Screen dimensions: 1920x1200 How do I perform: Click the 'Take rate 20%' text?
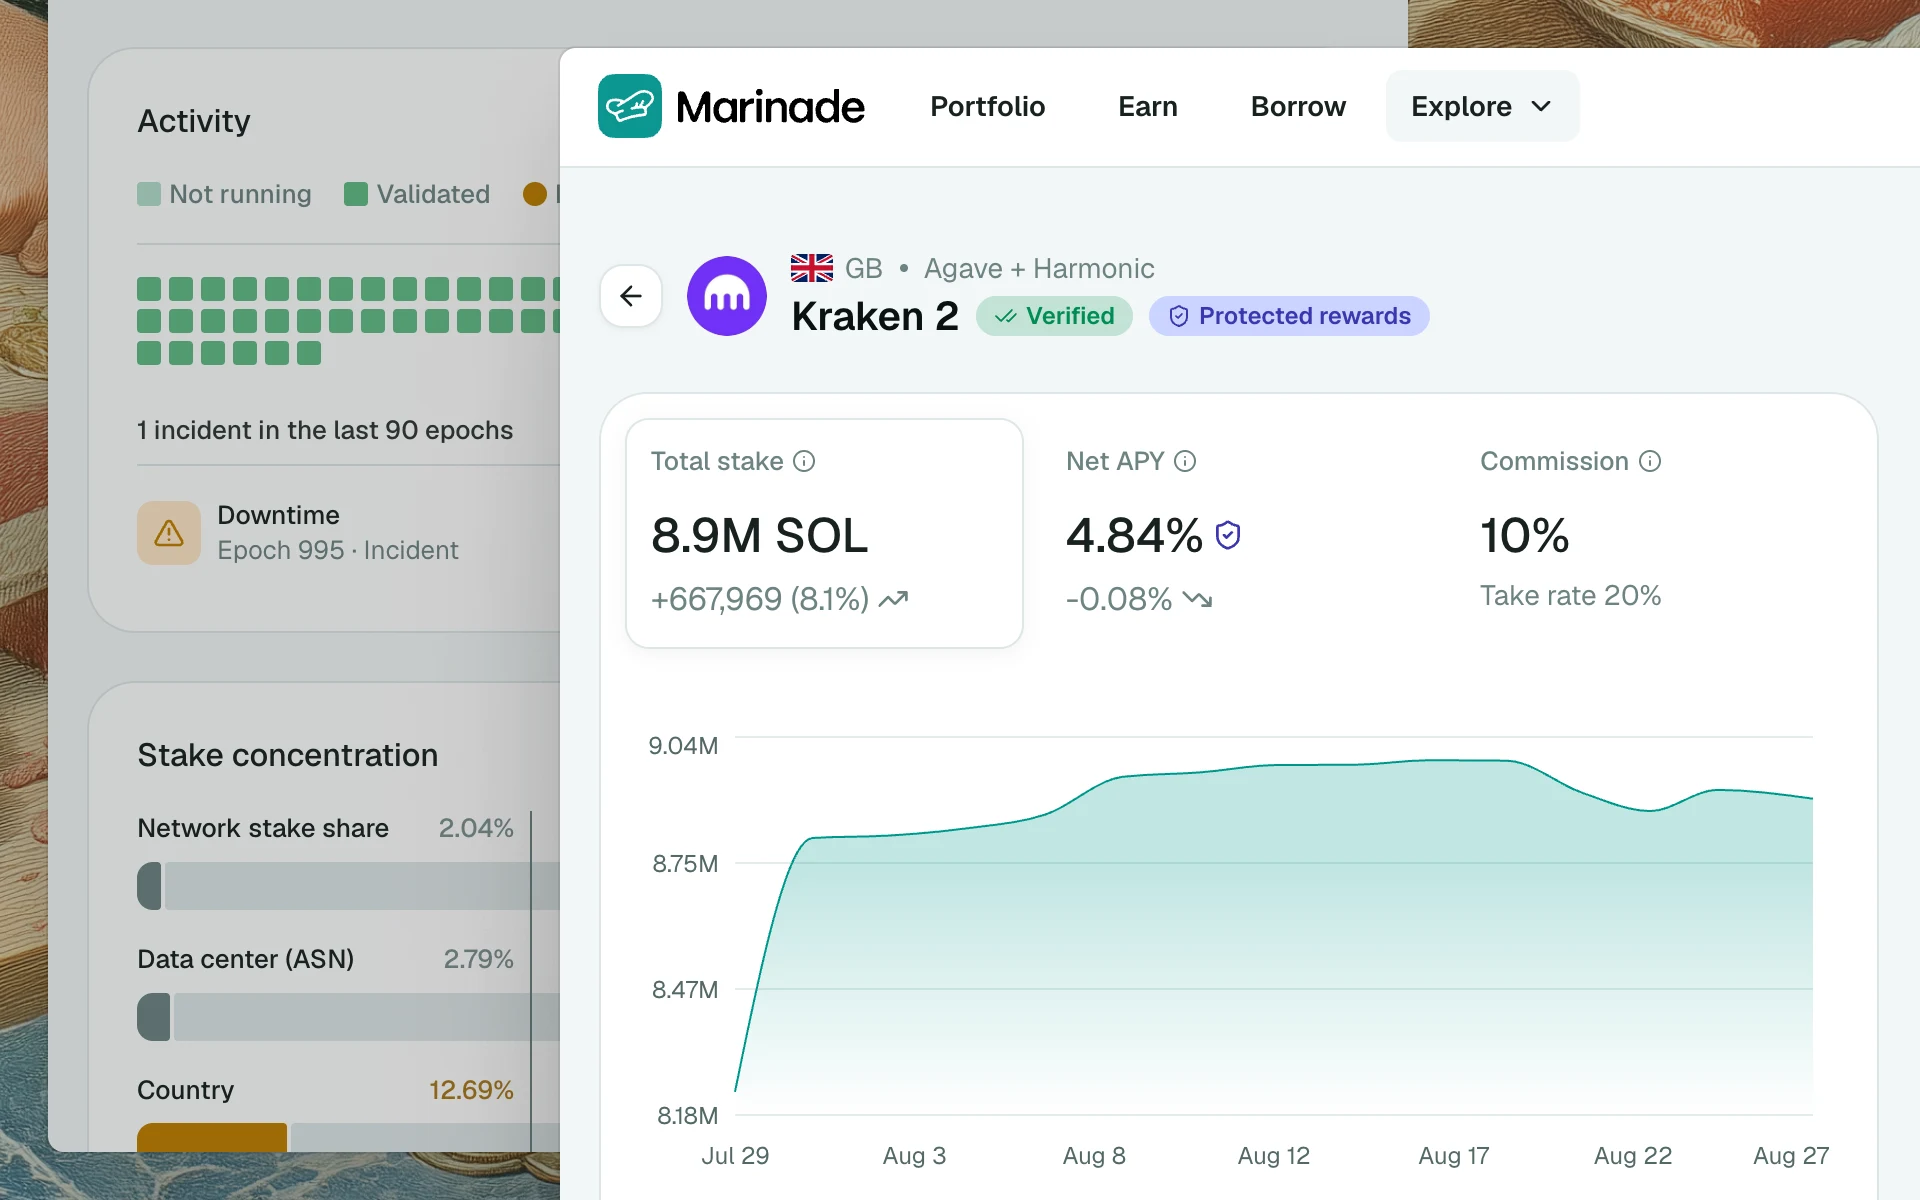1570,596
